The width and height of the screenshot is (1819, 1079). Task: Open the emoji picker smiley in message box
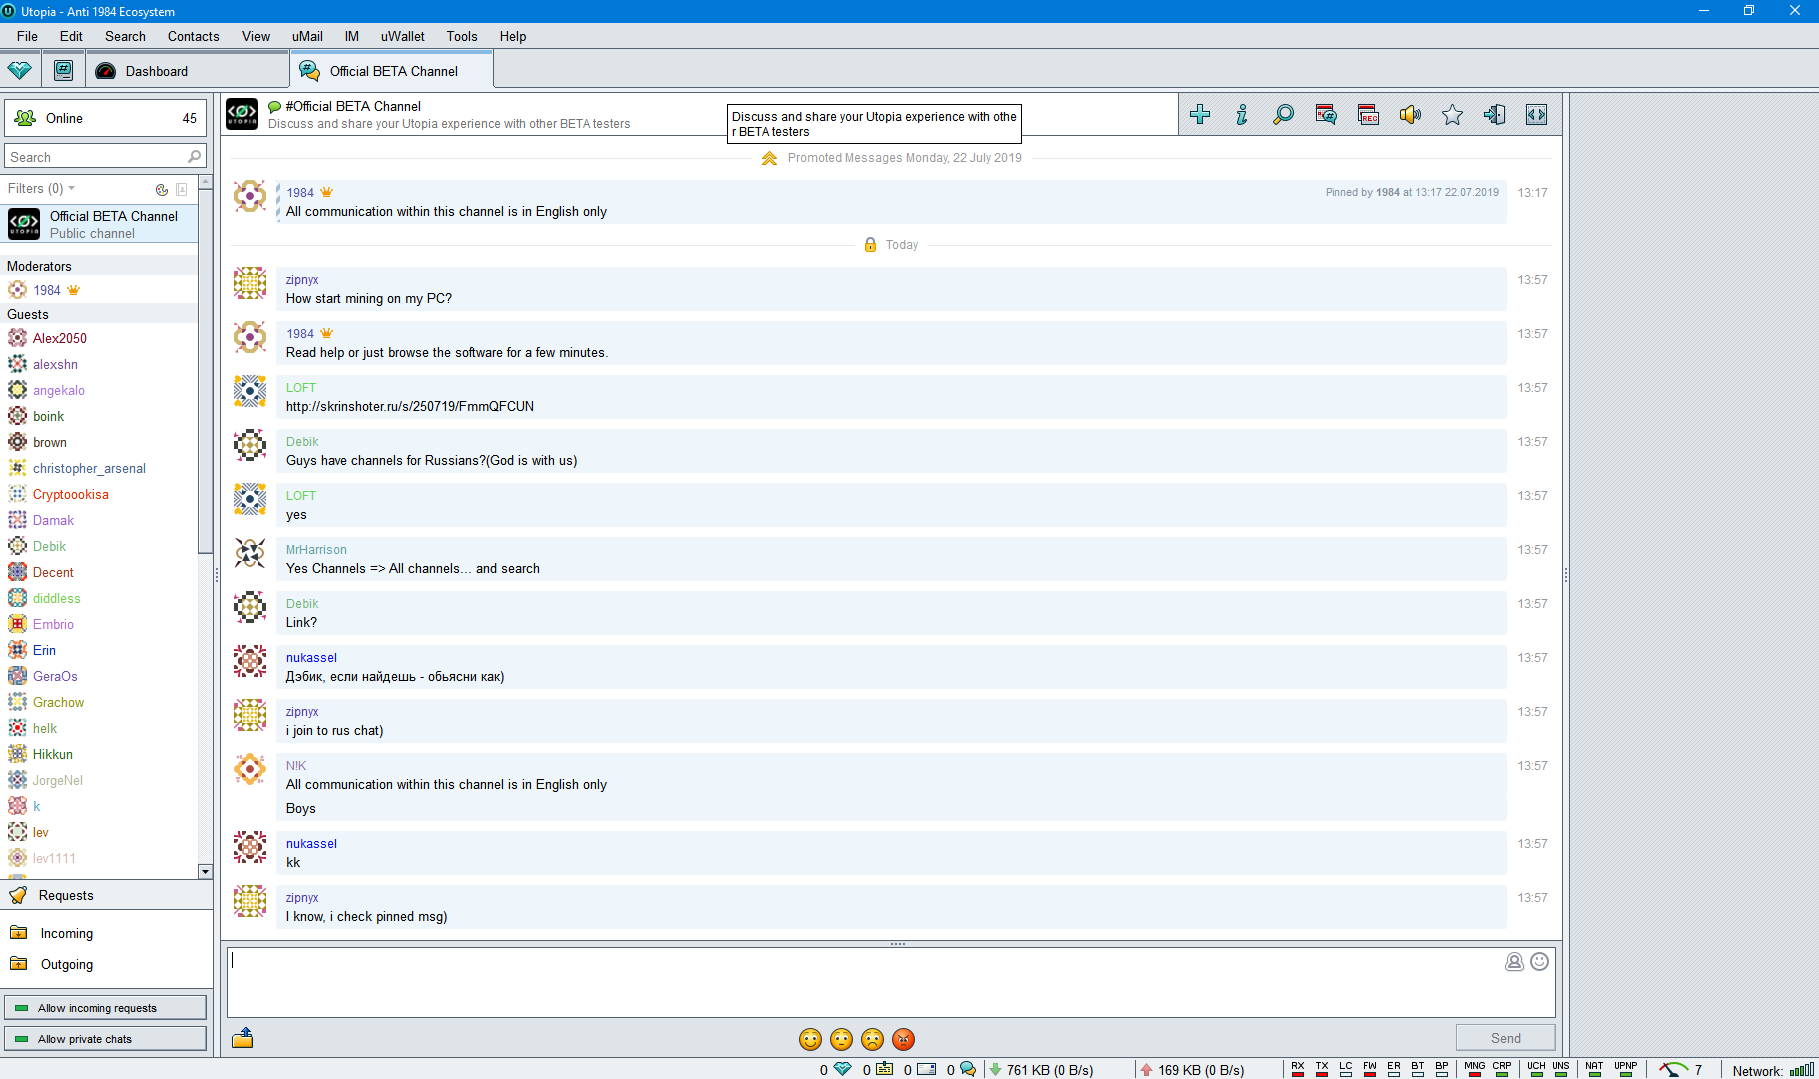point(1539,962)
